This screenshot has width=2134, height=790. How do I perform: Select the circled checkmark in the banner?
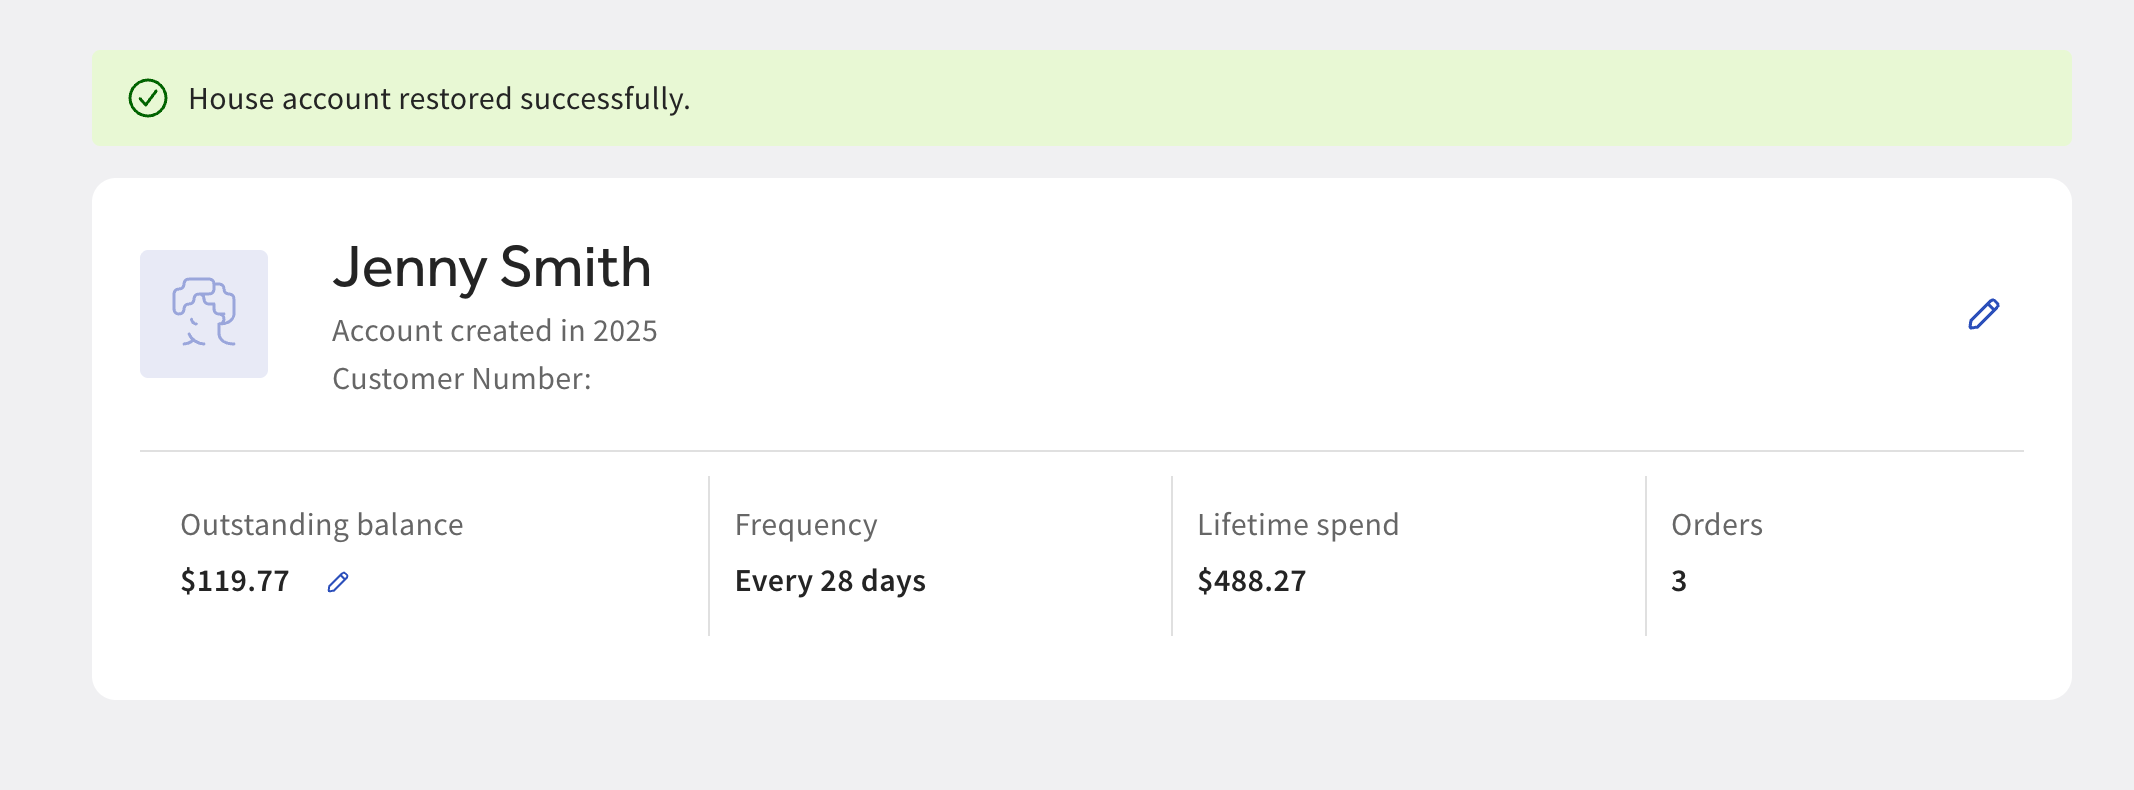point(148,99)
